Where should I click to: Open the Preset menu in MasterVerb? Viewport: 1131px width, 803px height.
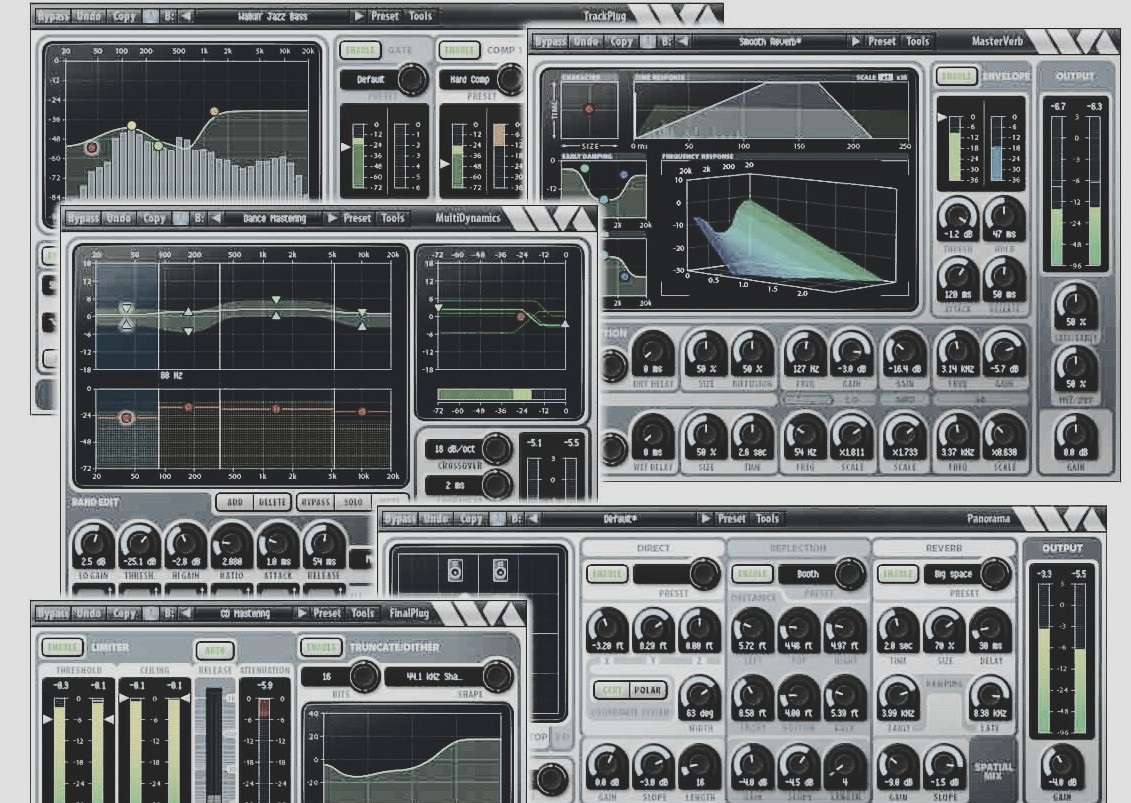pyautogui.click(x=881, y=42)
